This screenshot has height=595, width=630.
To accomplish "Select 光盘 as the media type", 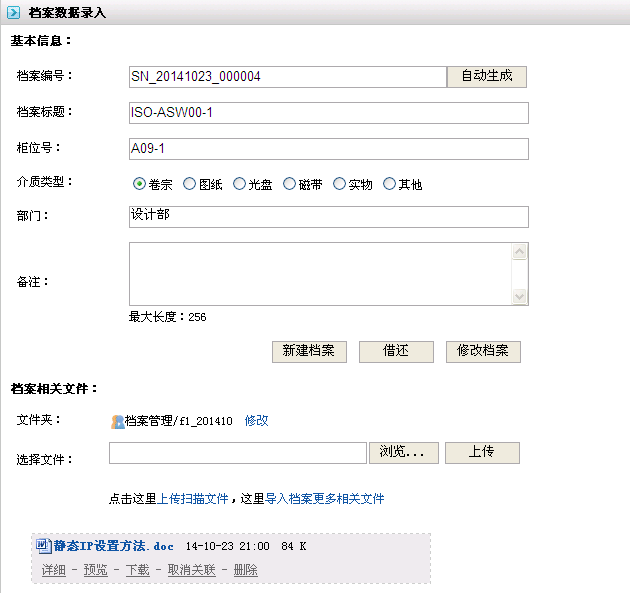I will pos(239,184).
